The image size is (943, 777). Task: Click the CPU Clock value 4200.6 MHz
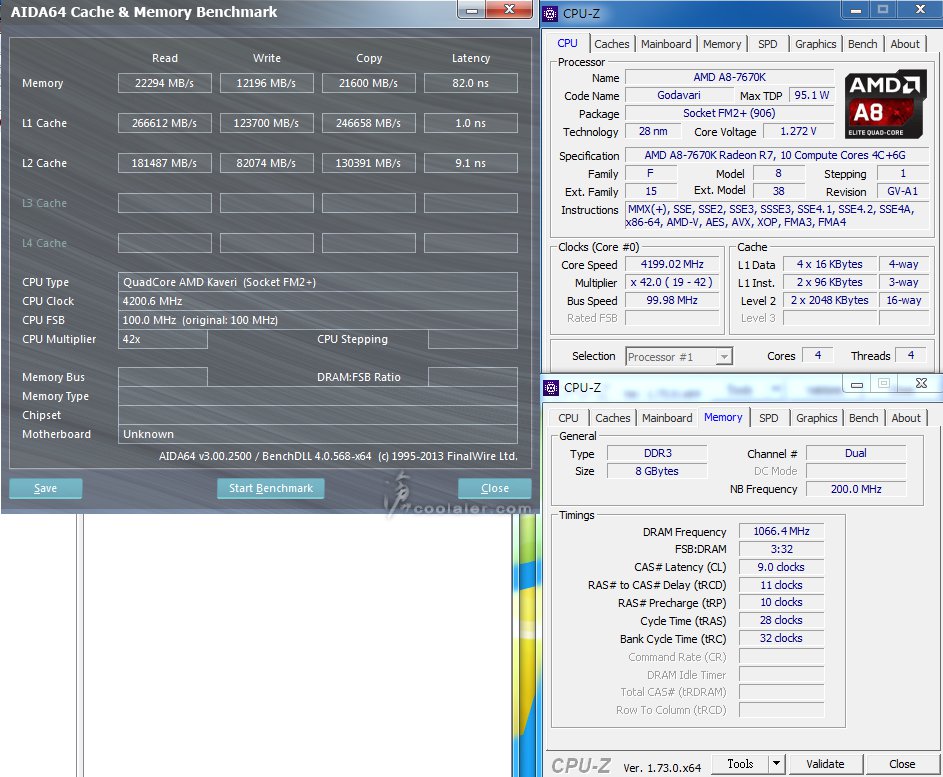coord(318,301)
